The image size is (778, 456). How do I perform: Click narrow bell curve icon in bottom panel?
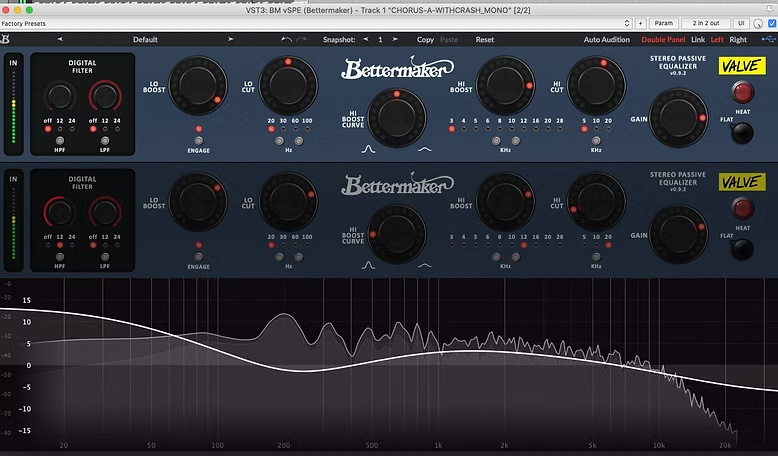click(x=368, y=265)
